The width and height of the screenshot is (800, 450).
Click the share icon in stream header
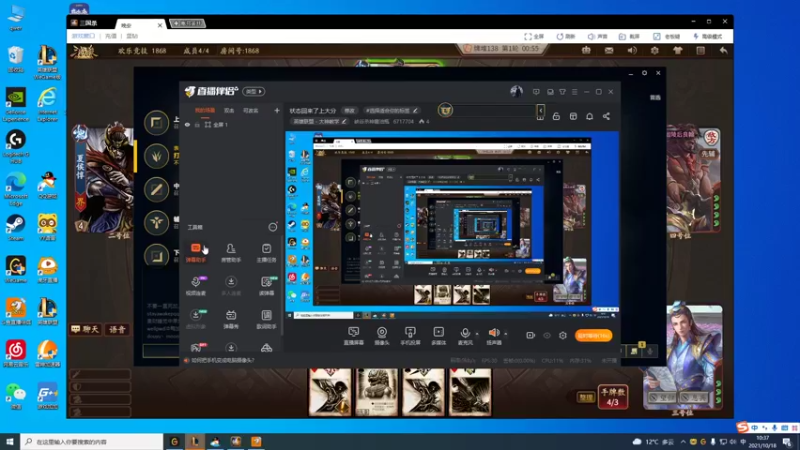coord(606,116)
